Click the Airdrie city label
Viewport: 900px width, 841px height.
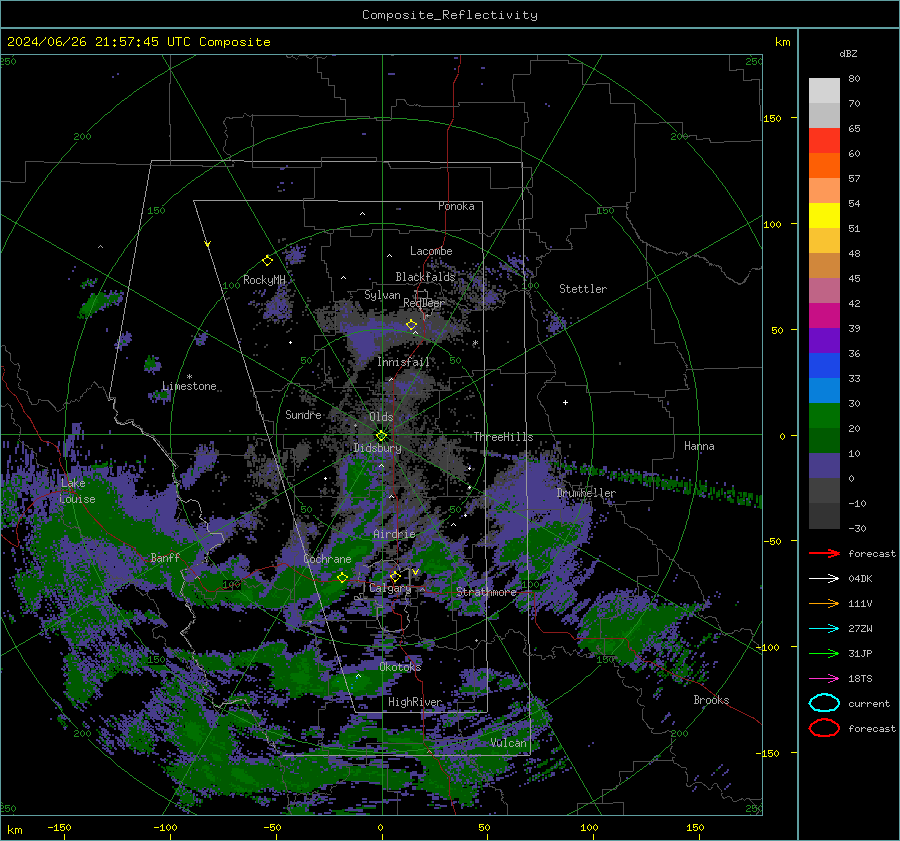pos(394,534)
